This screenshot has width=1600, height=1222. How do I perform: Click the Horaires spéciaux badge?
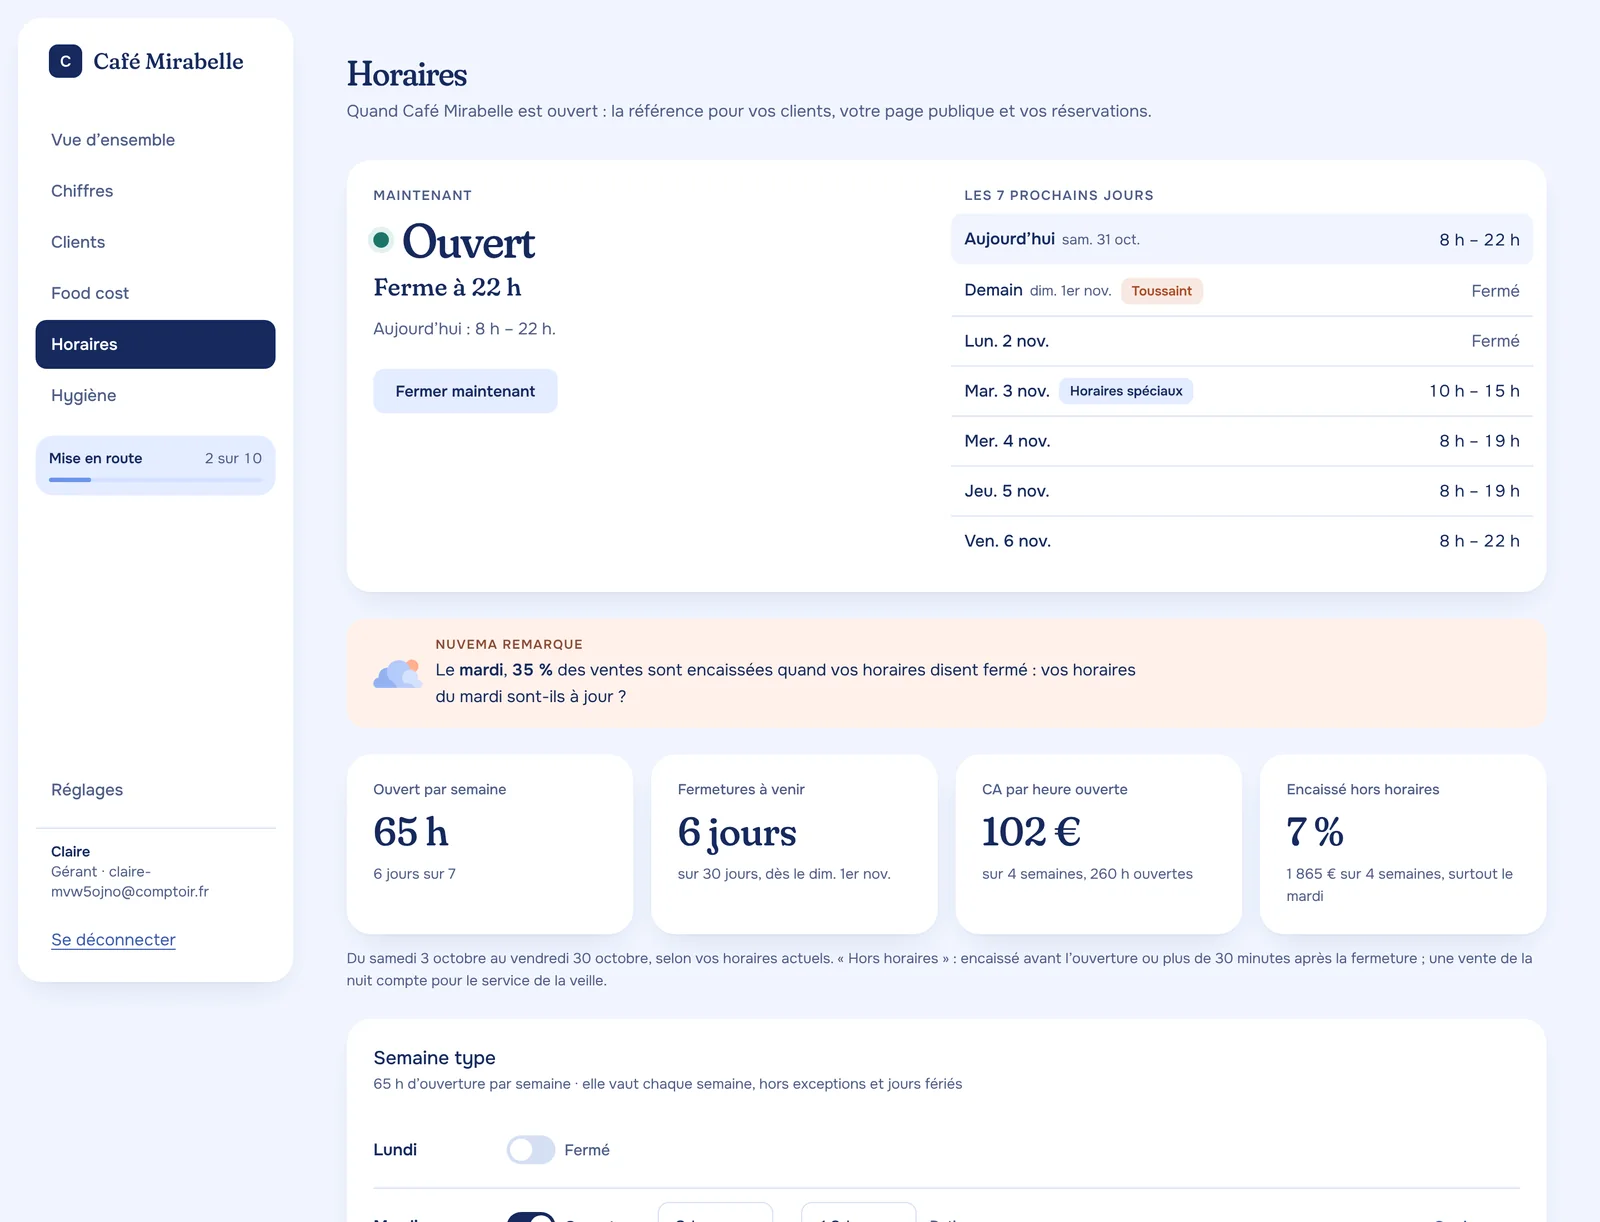click(x=1126, y=391)
